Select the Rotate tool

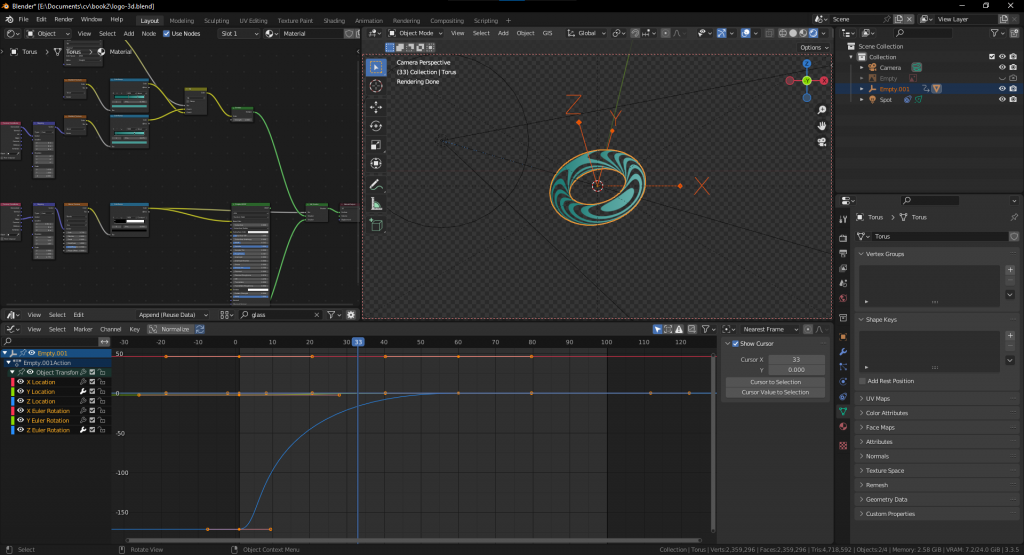tap(376, 126)
